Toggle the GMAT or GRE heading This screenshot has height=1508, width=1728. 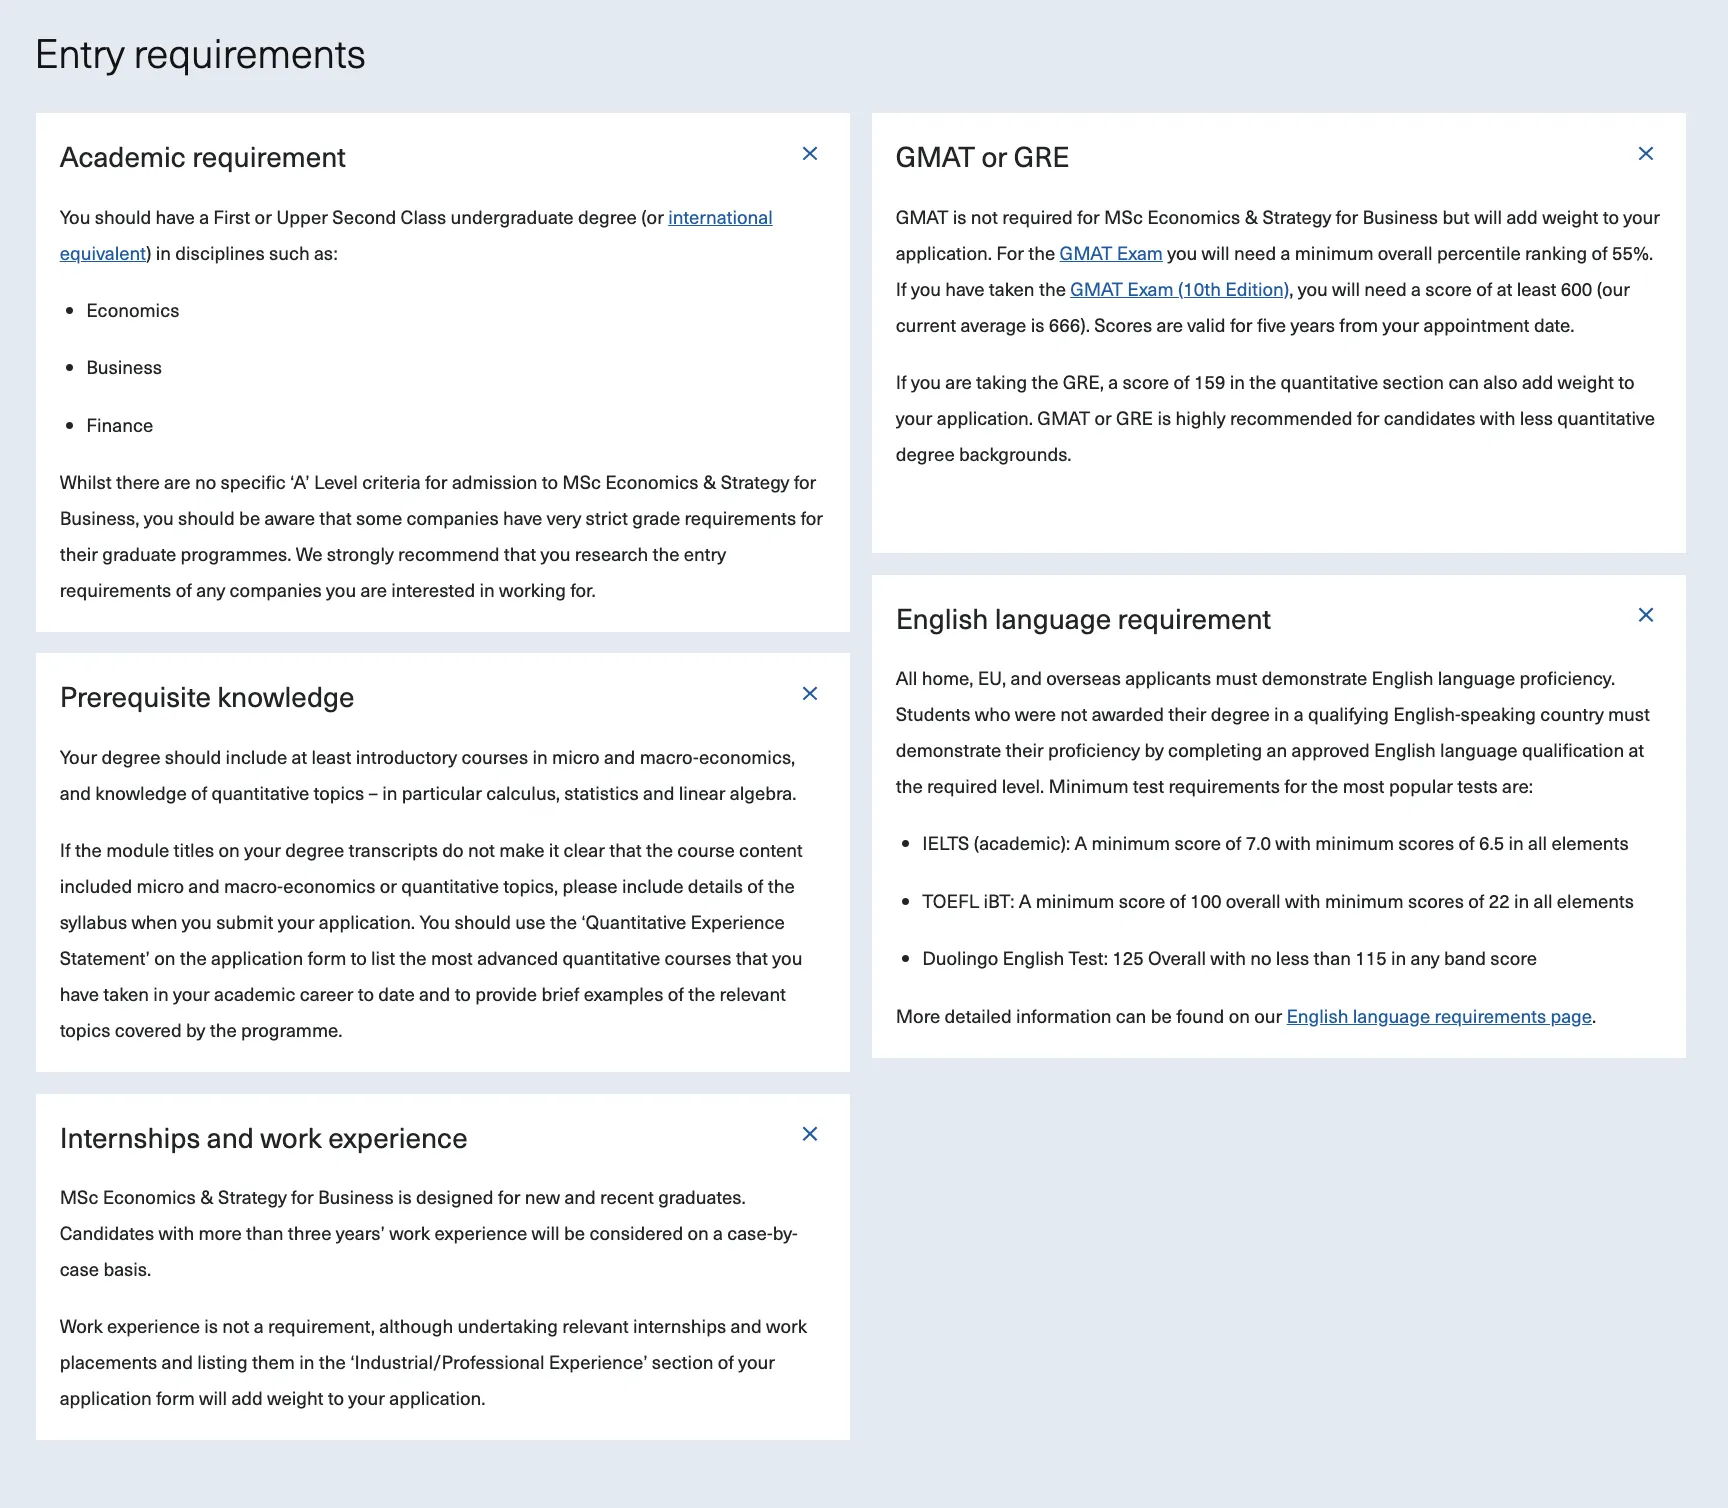982,158
